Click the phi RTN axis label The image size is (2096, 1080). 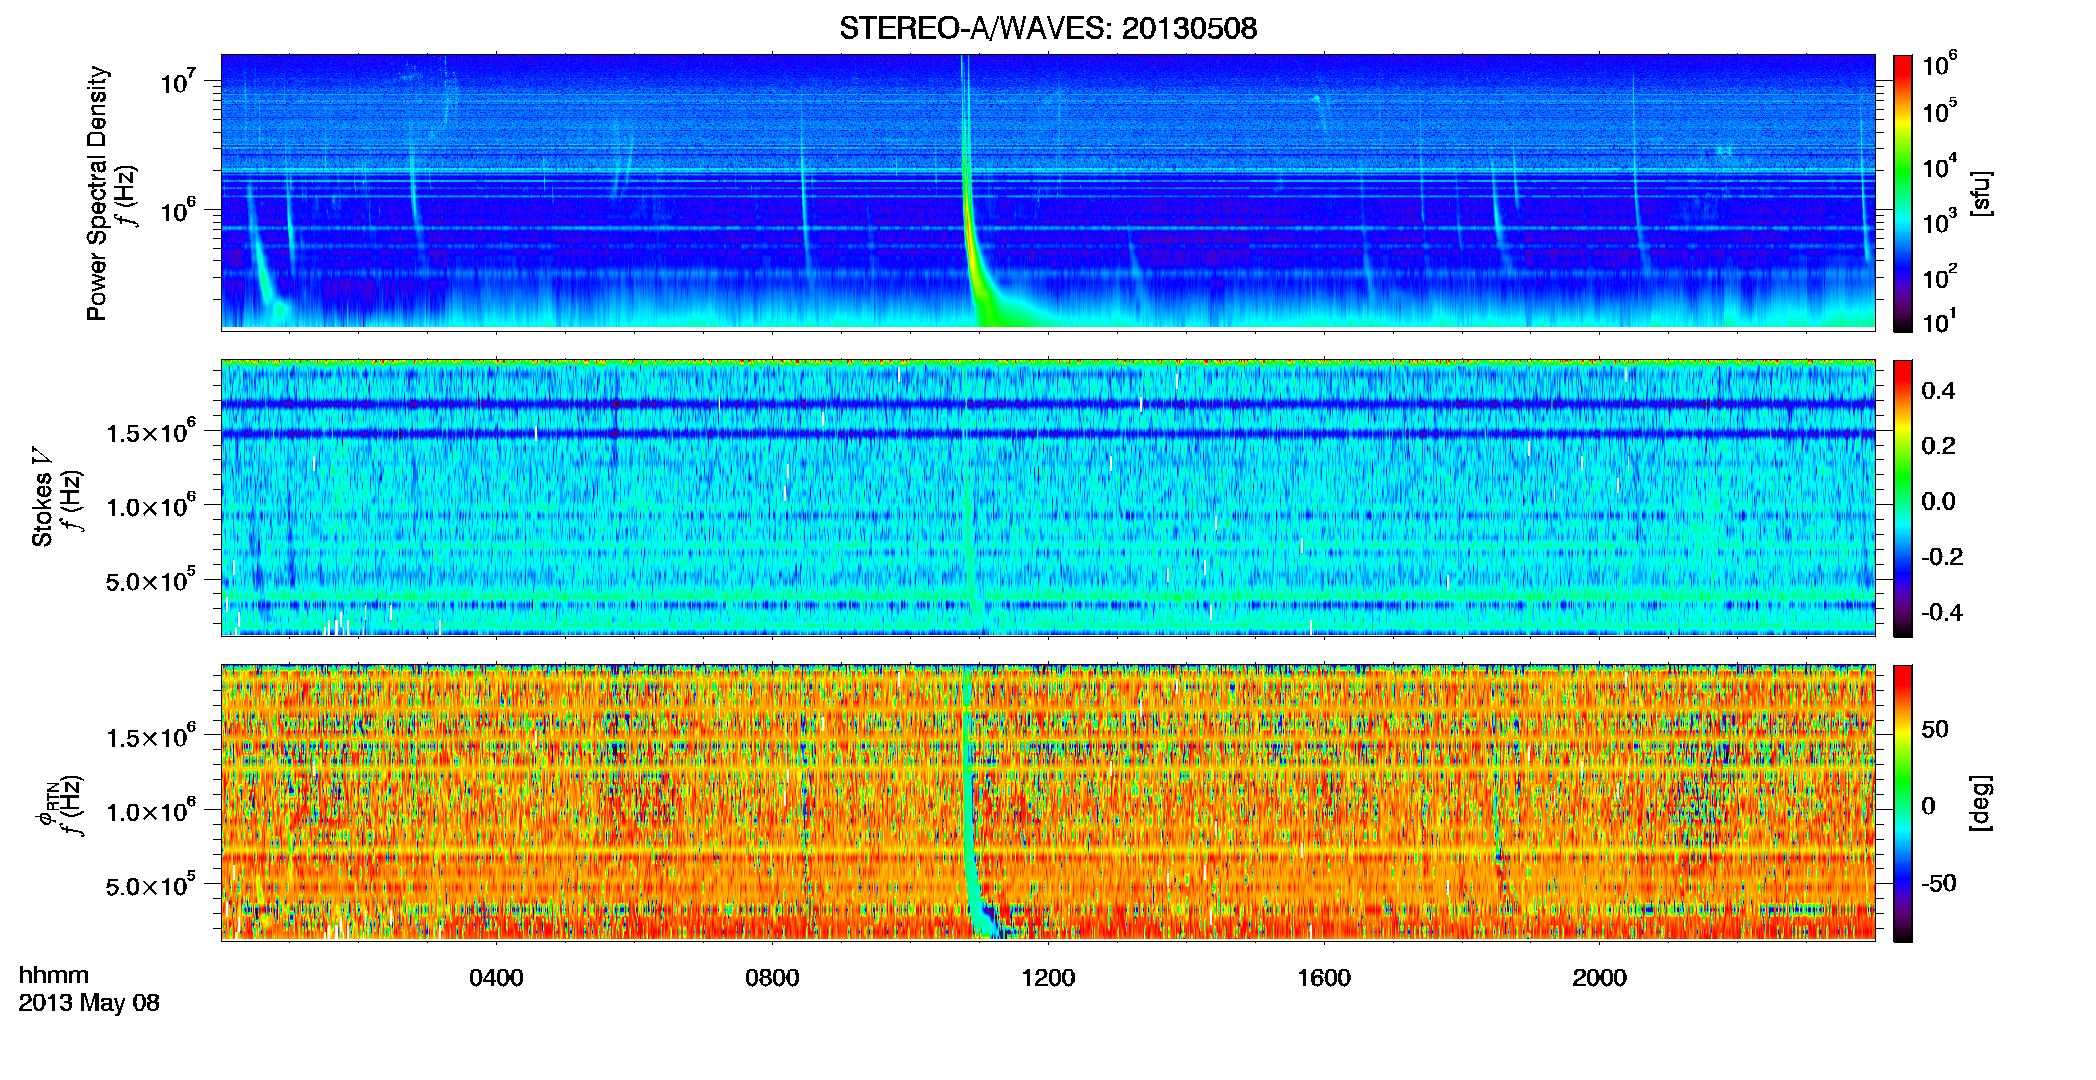(x=46, y=803)
